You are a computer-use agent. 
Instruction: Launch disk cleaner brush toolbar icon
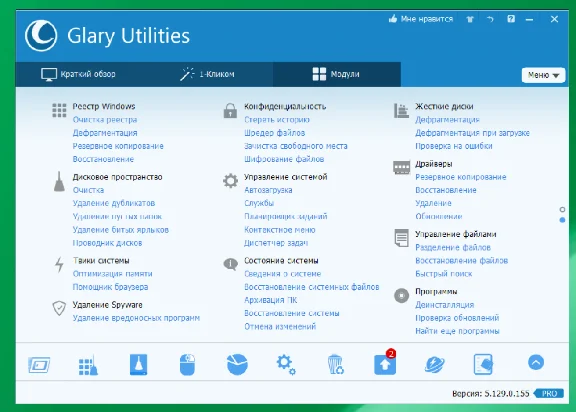138,364
